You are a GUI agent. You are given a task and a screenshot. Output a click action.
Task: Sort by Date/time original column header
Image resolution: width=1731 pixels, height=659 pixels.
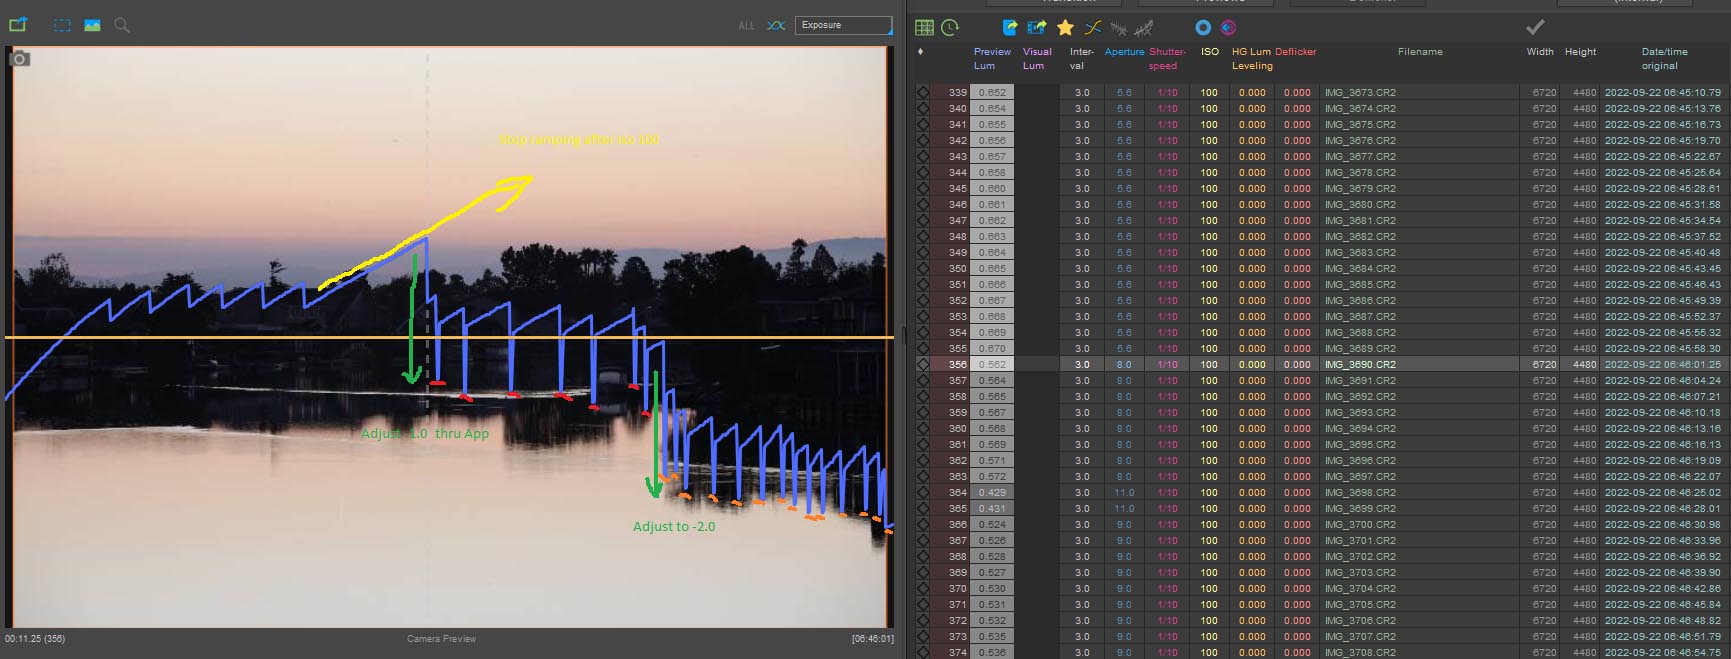pos(1664,58)
